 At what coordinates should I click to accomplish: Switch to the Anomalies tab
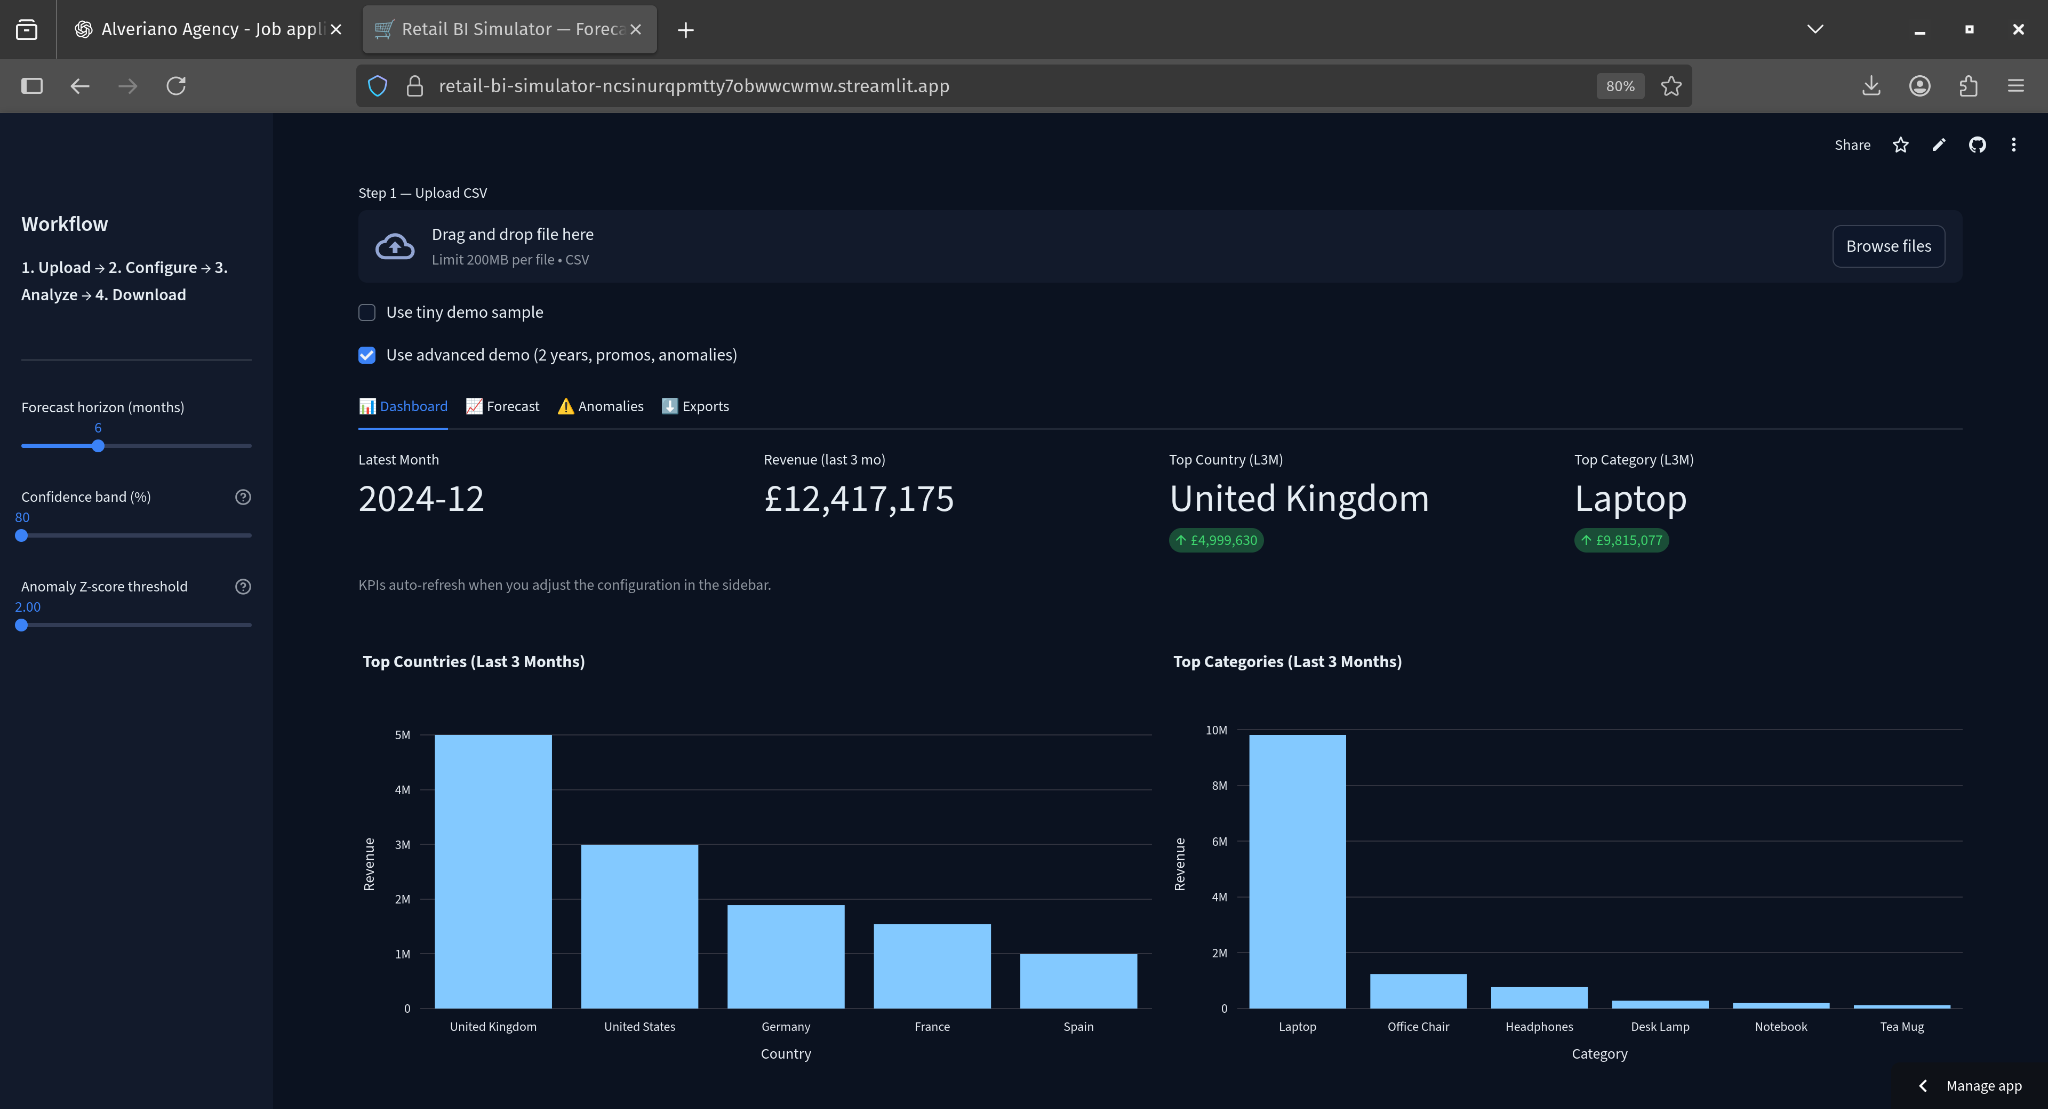tap(601, 406)
